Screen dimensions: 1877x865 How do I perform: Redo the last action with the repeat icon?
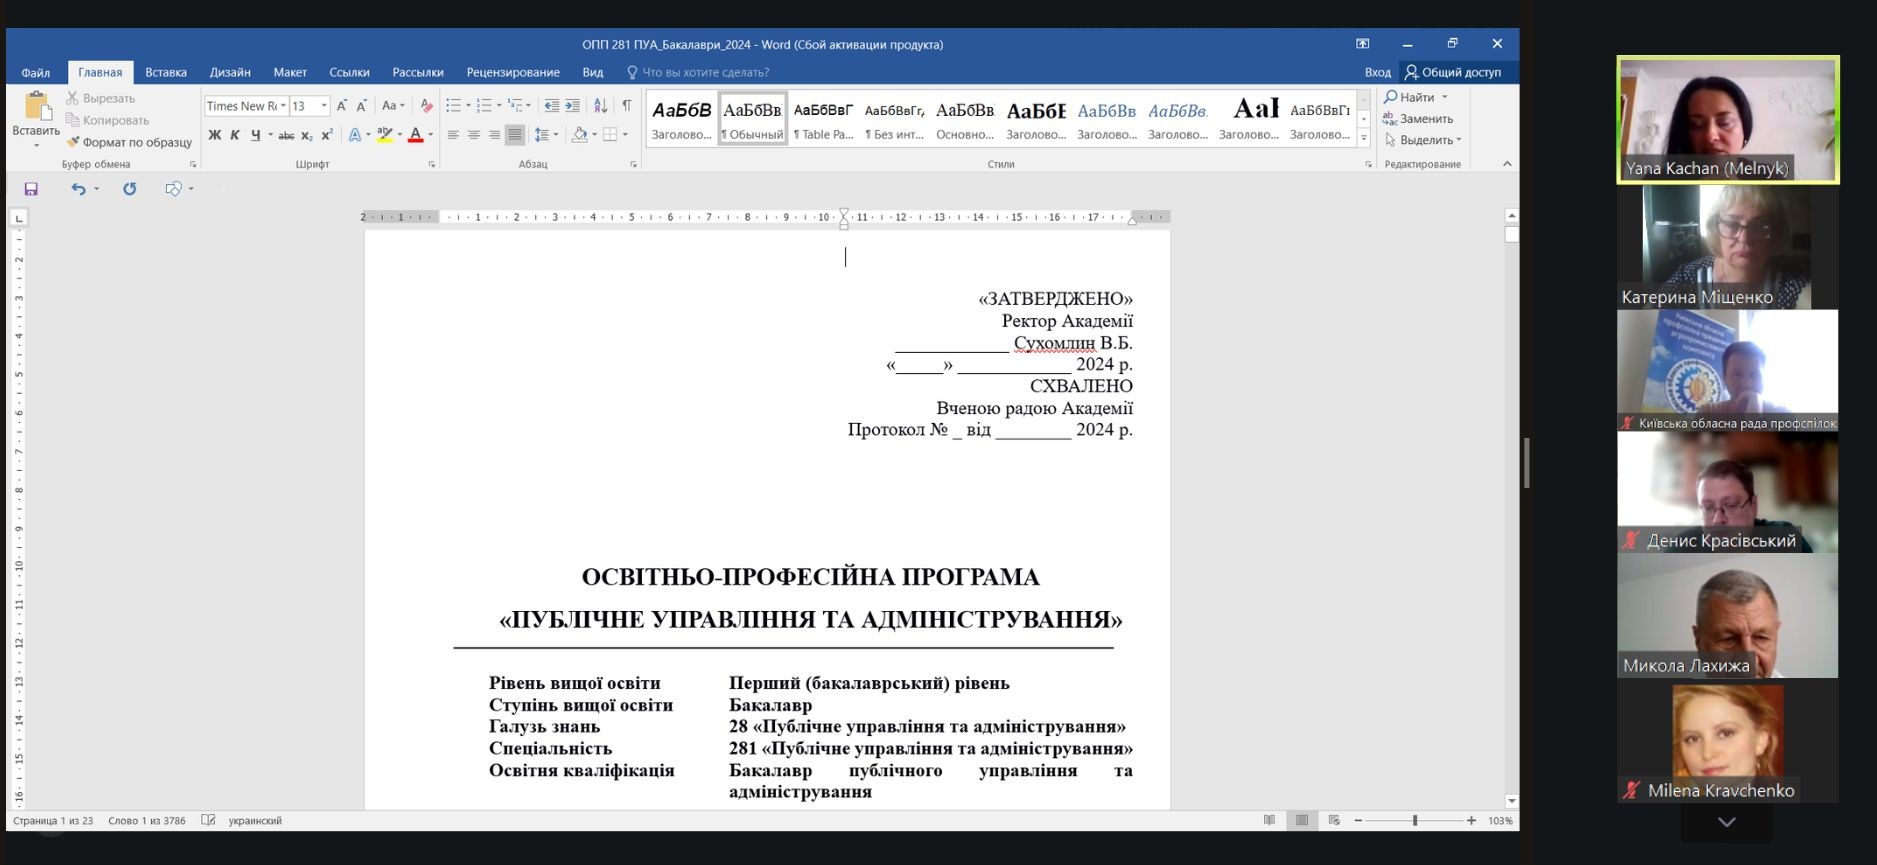coord(129,188)
